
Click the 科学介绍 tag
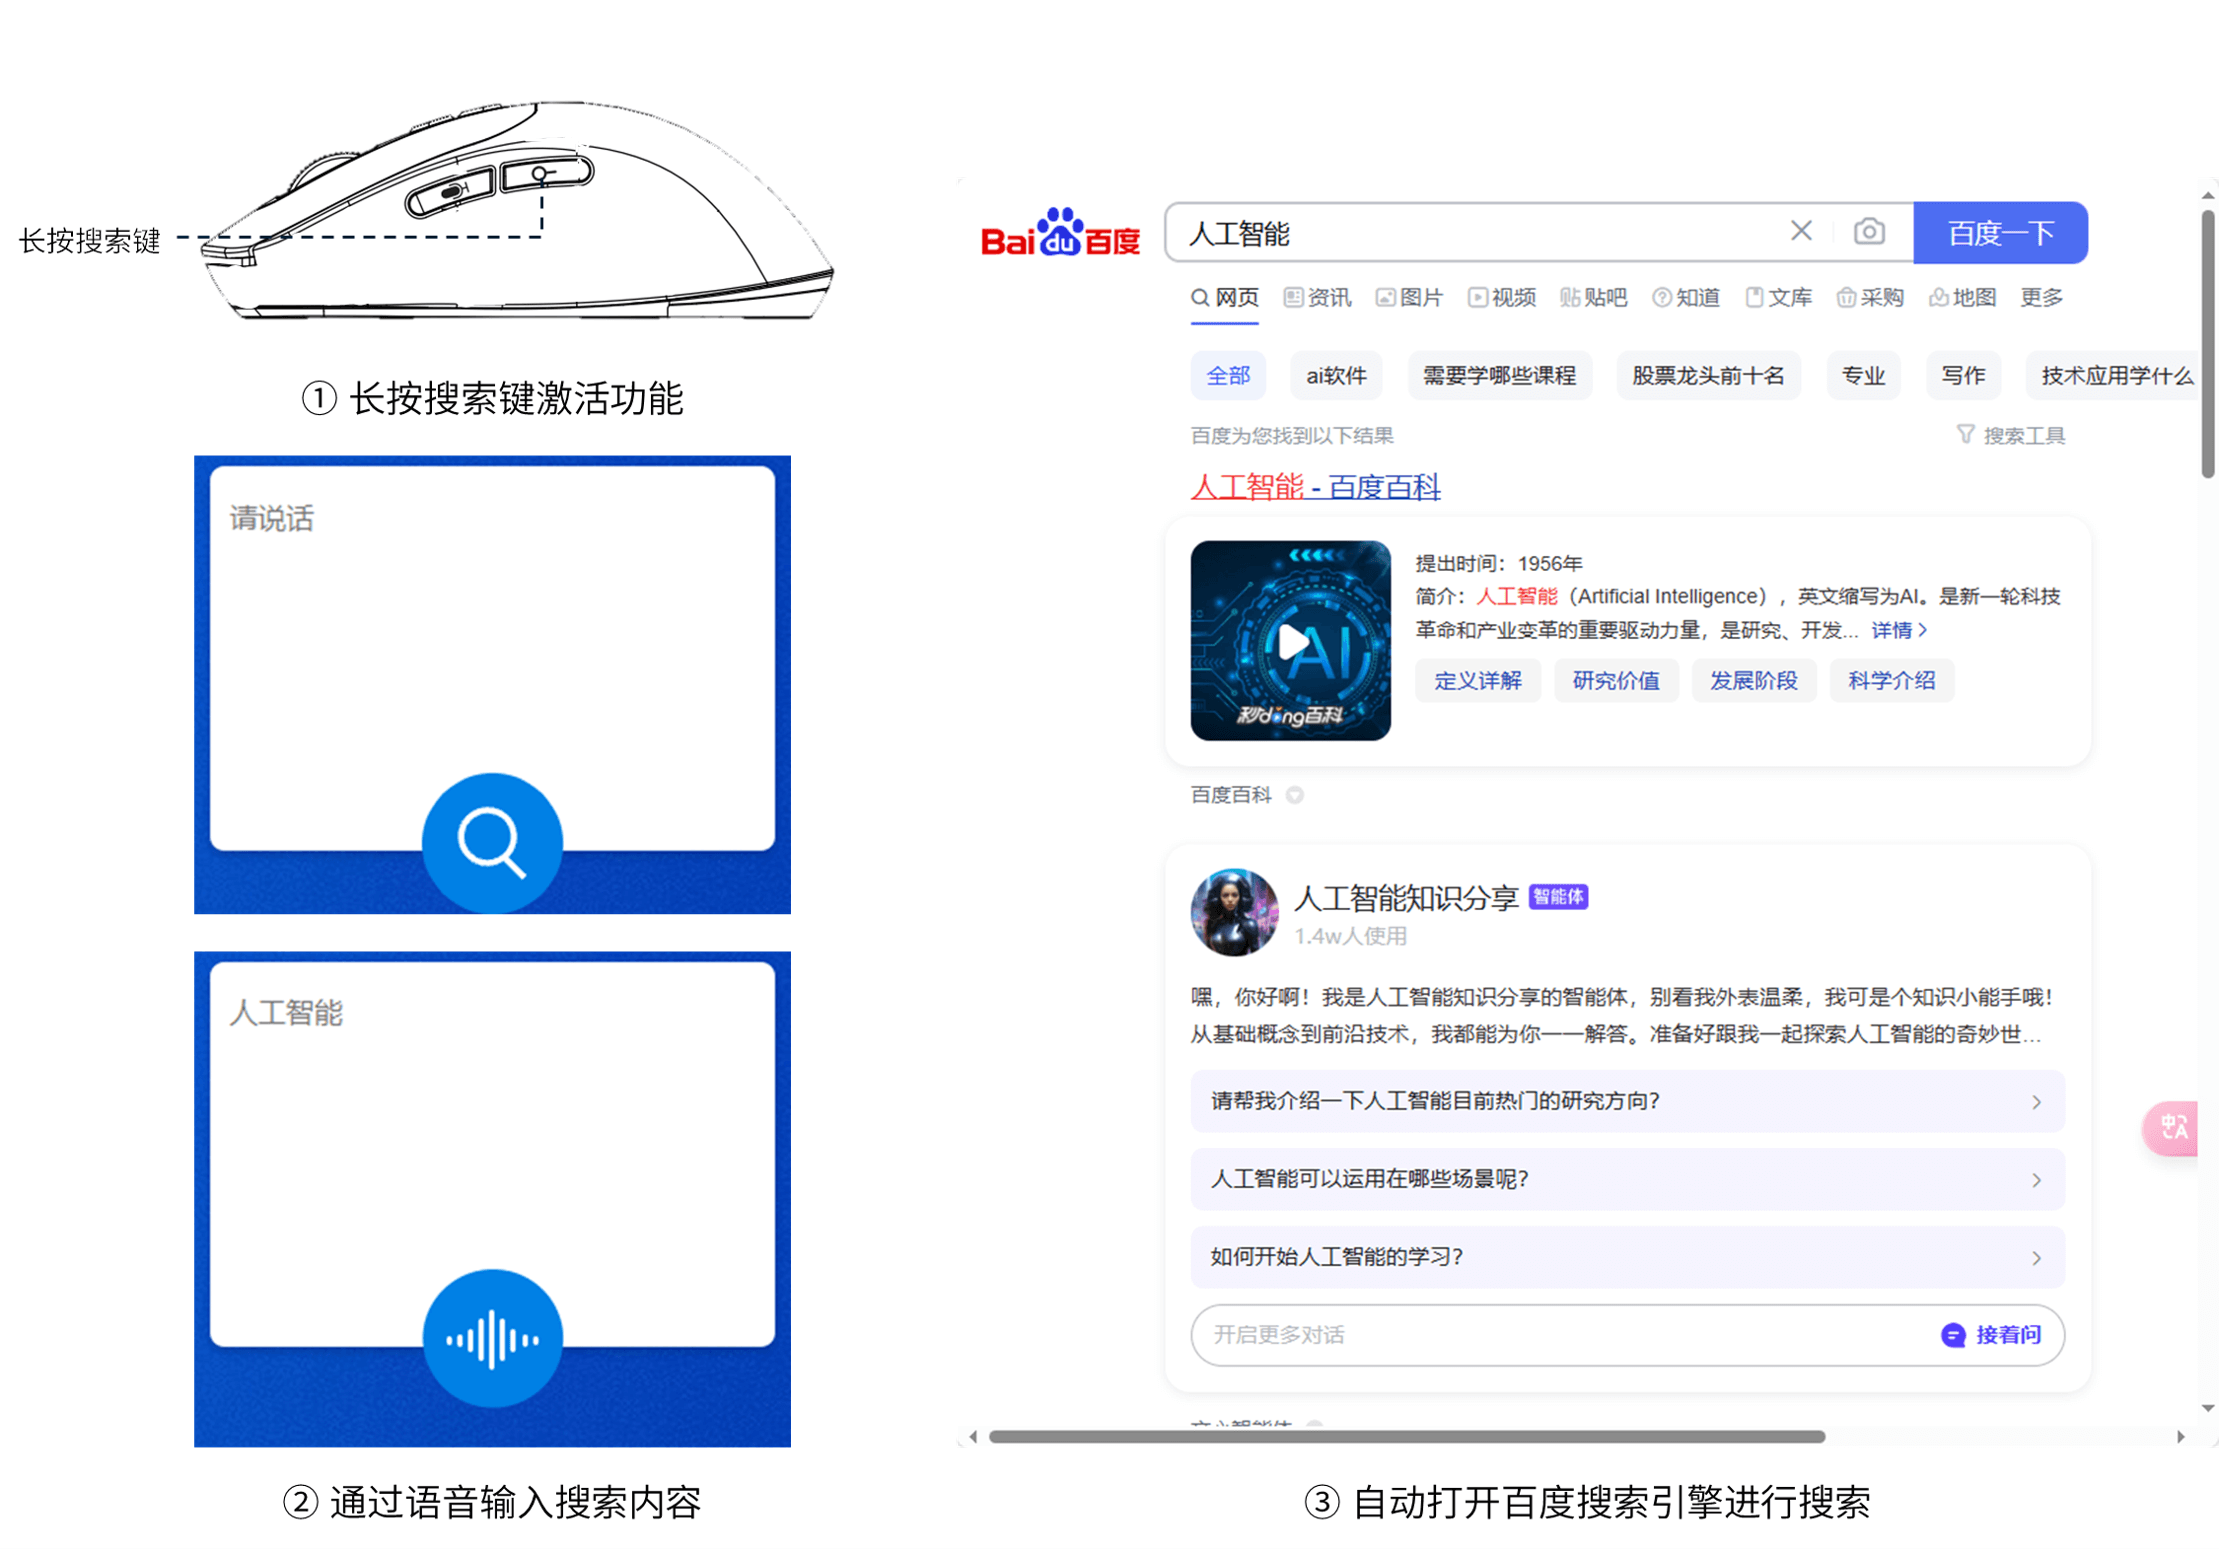1891,681
